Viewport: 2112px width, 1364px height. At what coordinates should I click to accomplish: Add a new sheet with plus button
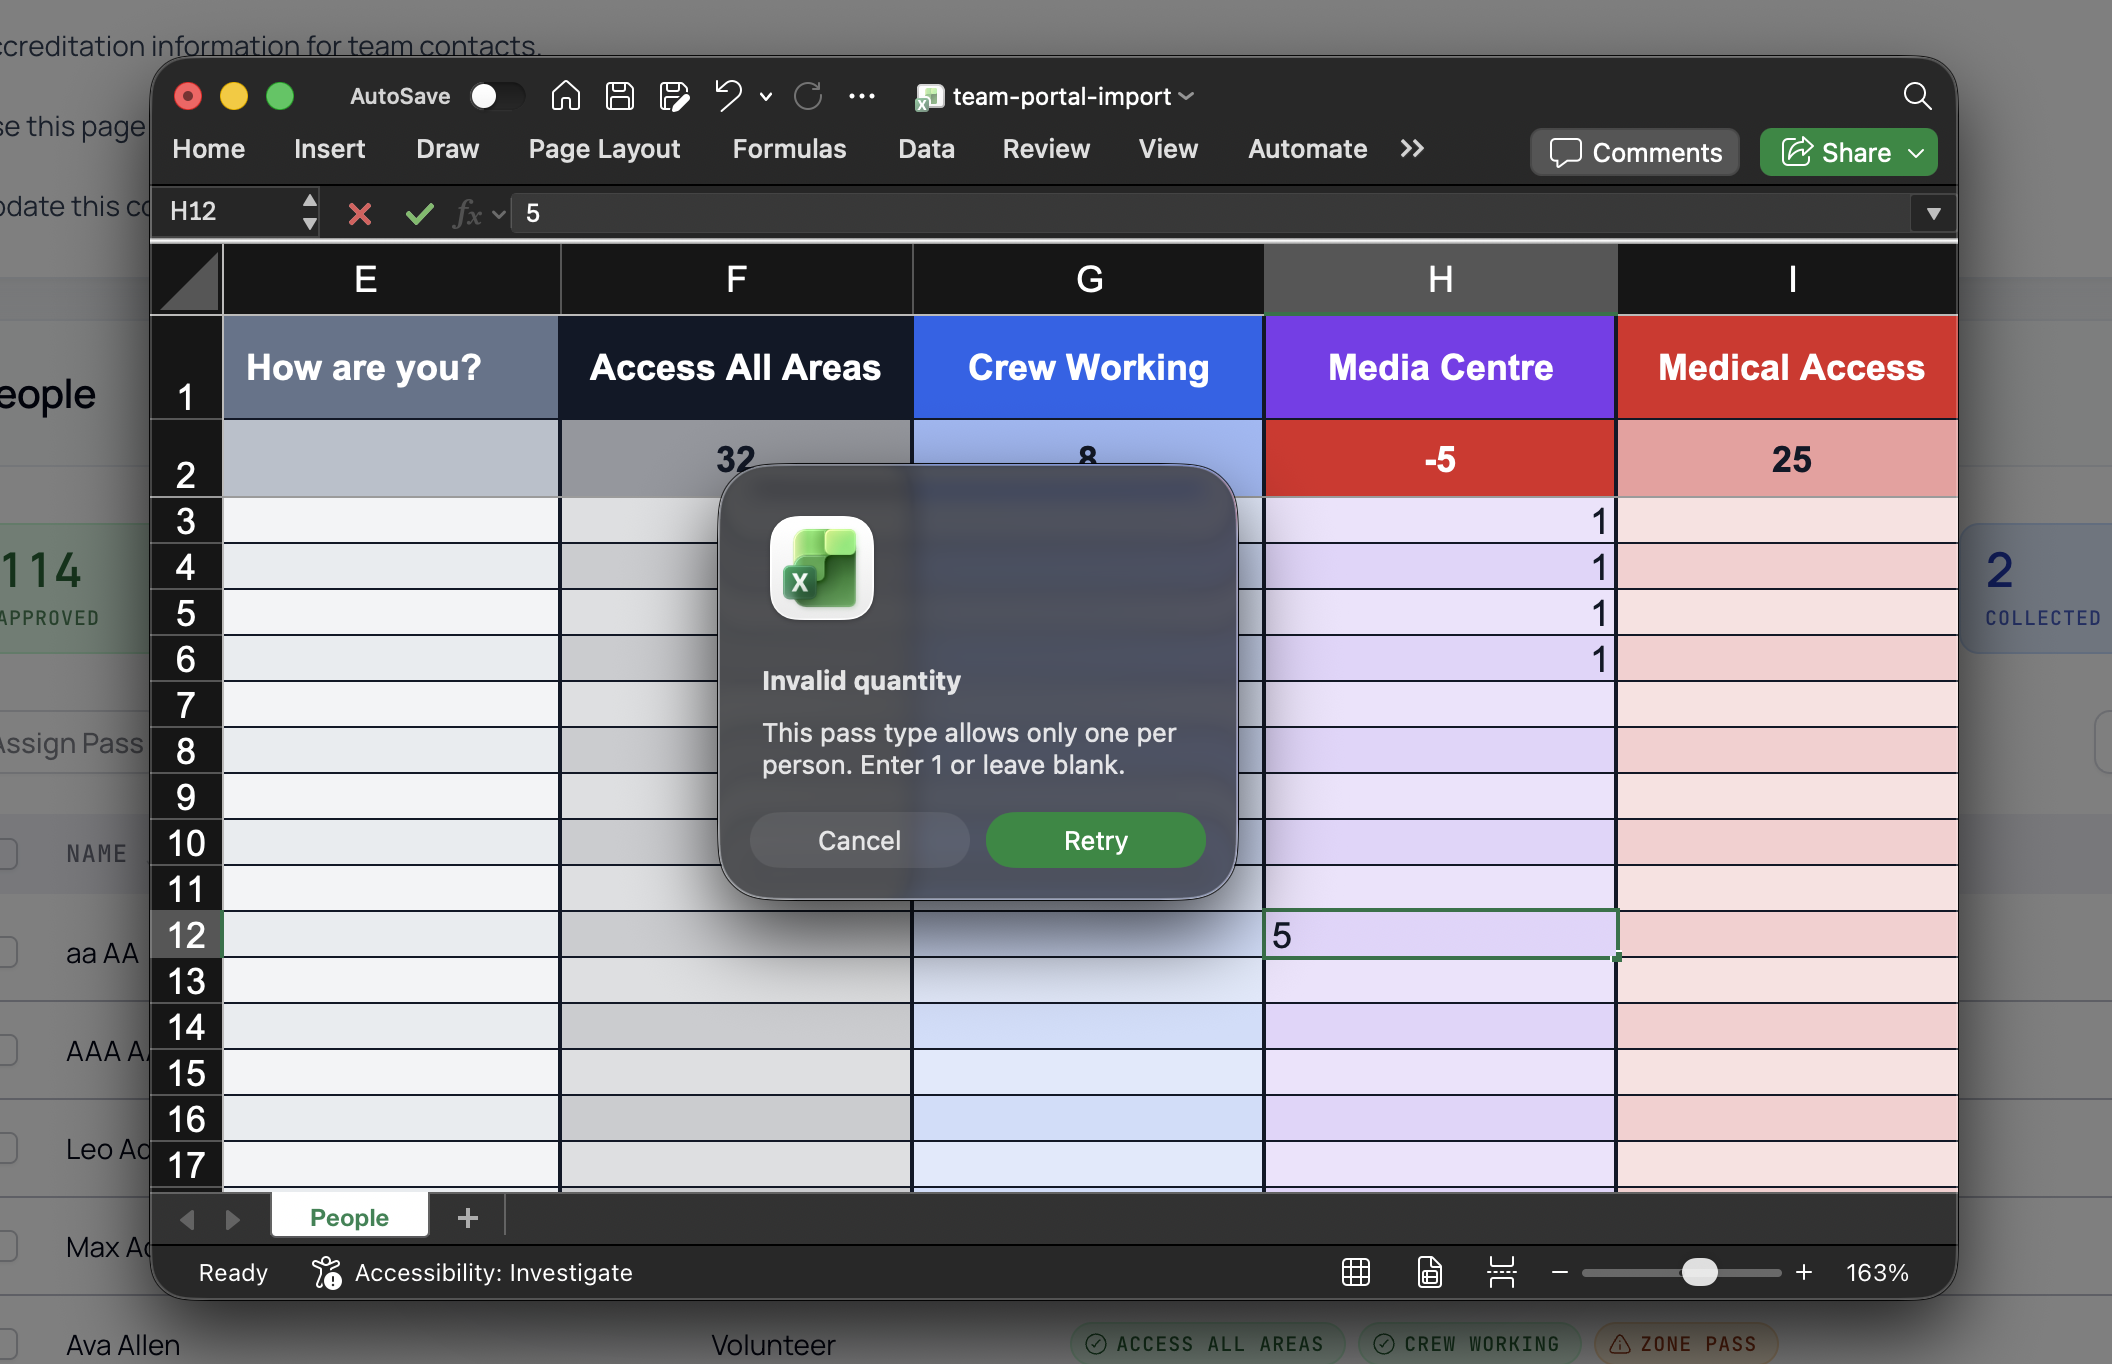pos(468,1217)
